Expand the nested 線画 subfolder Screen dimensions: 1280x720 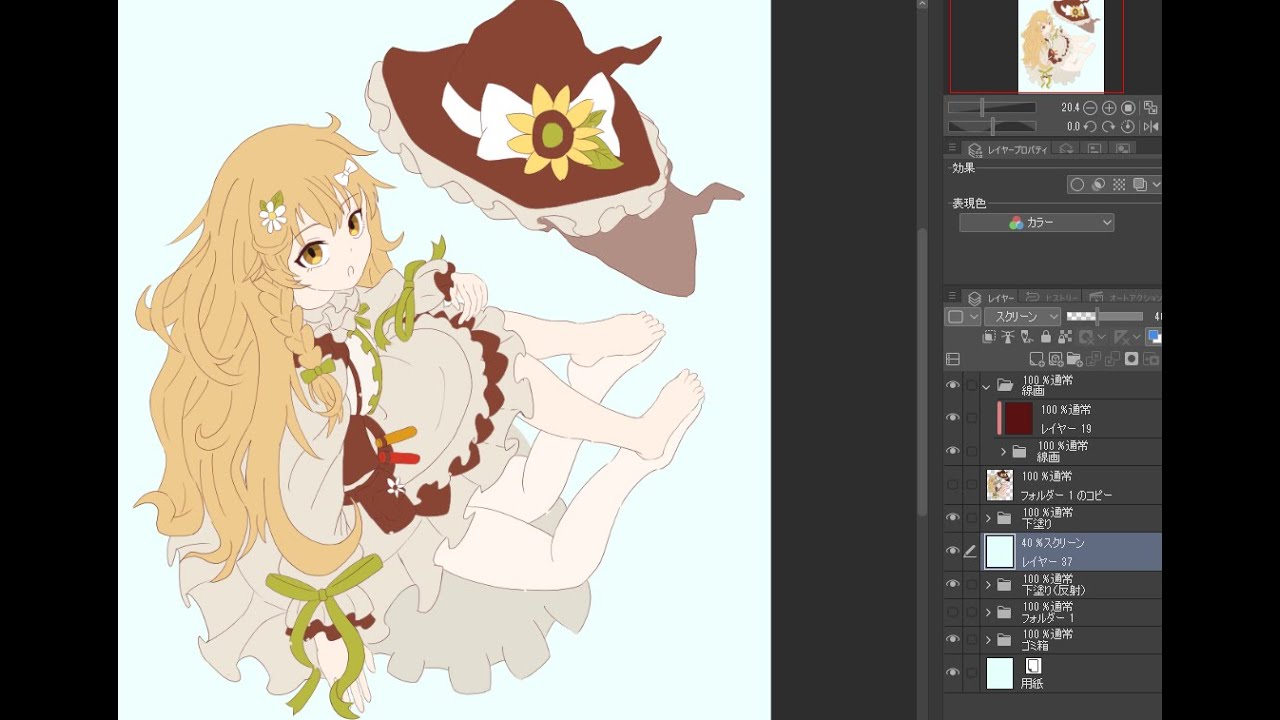tap(1004, 452)
